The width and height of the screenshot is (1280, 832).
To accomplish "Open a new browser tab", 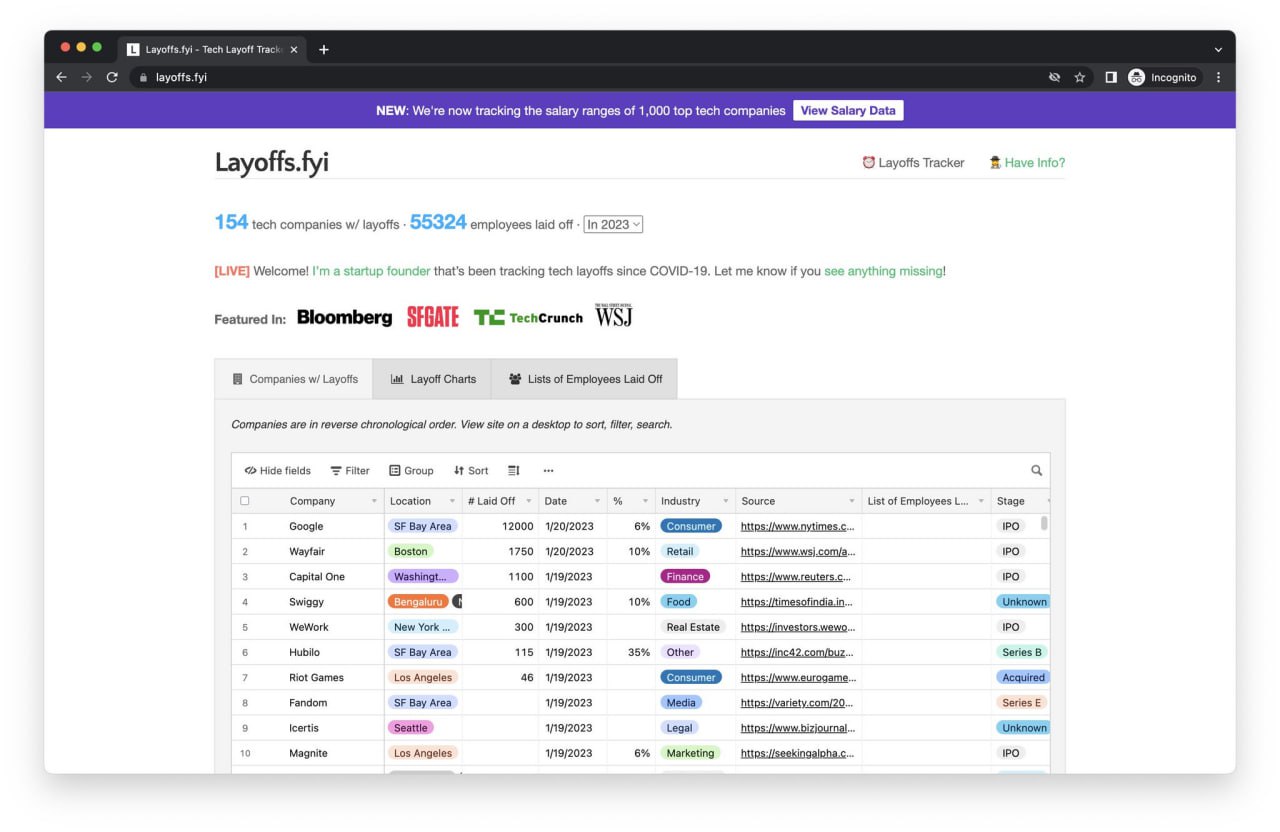I will 323,50.
